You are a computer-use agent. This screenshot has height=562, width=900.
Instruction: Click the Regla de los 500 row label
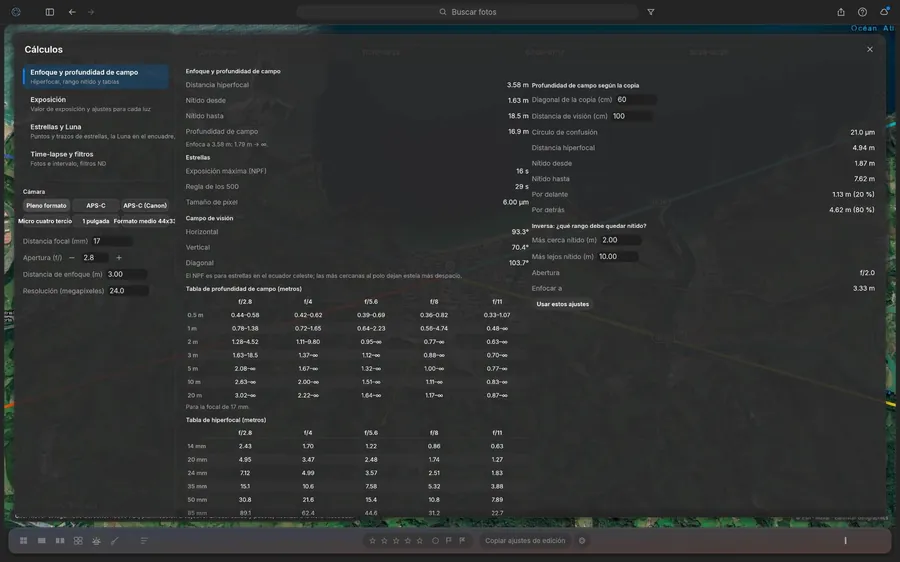click(212, 187)
